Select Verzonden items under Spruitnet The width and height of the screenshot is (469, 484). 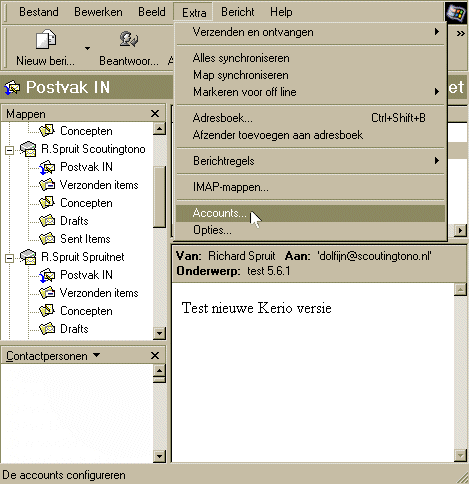99,293
